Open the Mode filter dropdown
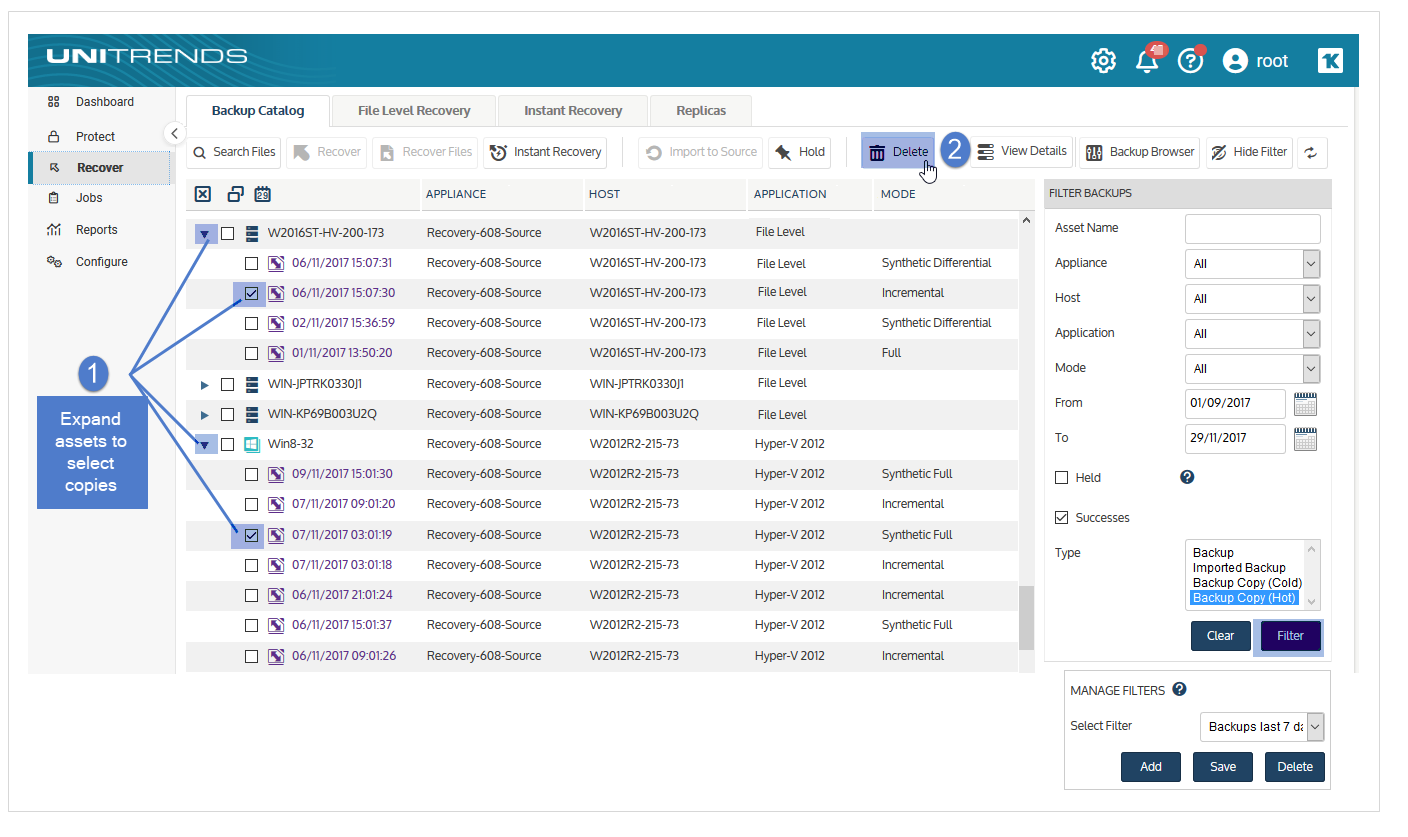The image size is (1408, 837). pos(1252,369)
